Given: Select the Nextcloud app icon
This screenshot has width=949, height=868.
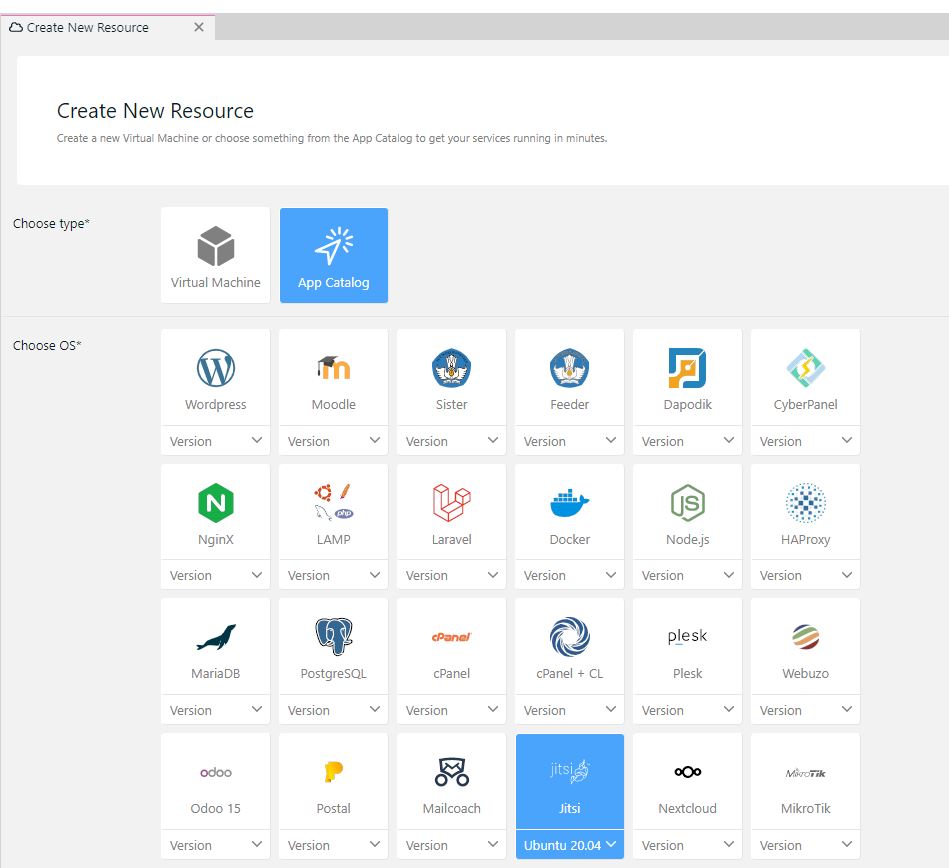Looking at the screenshot, I should tap(687, 772).
